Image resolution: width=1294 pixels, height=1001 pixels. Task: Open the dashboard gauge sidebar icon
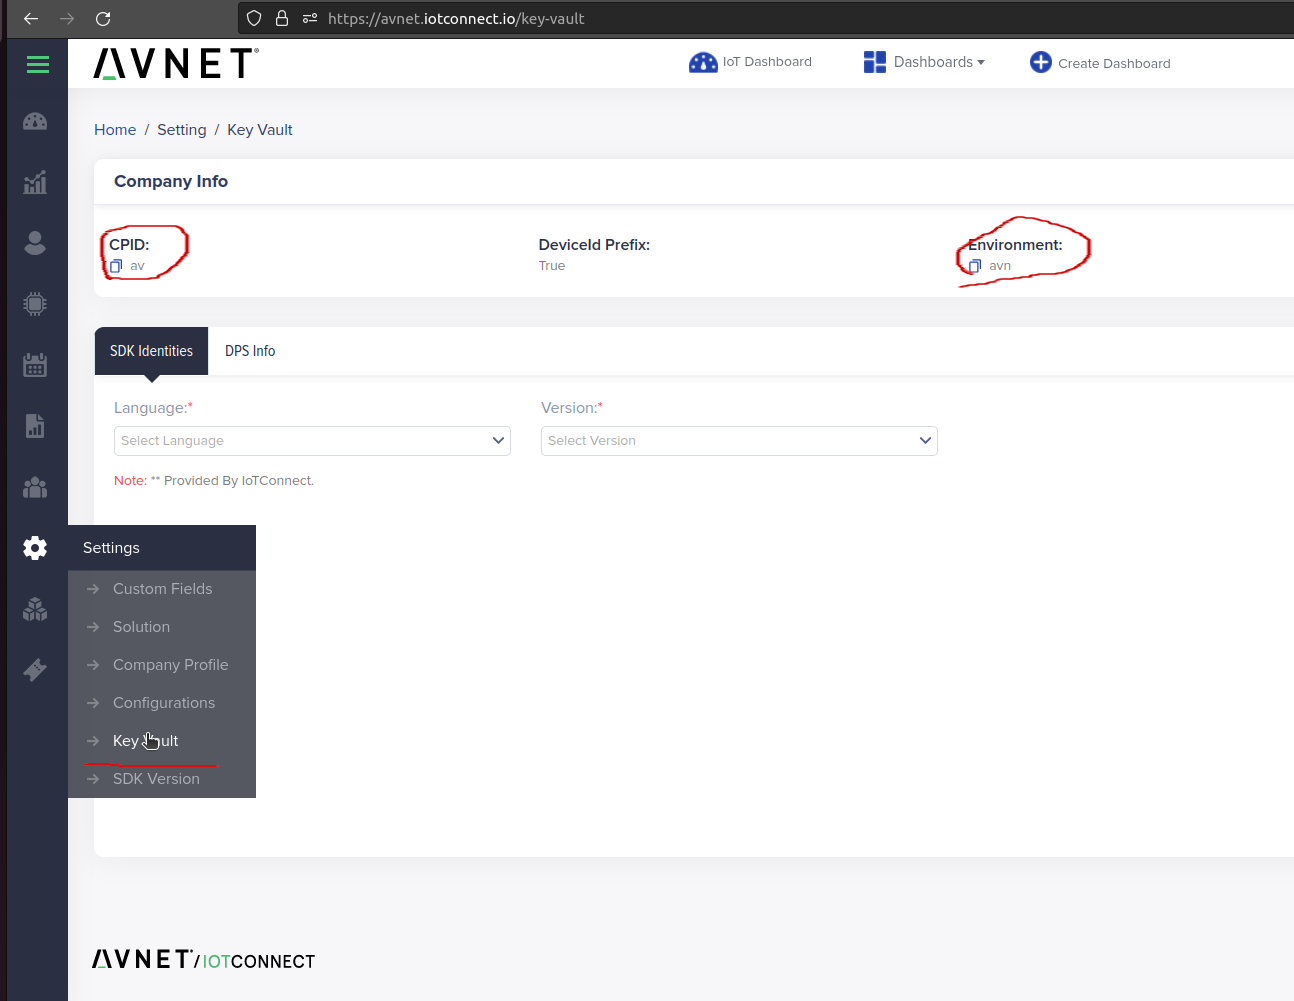coord(35,122)
